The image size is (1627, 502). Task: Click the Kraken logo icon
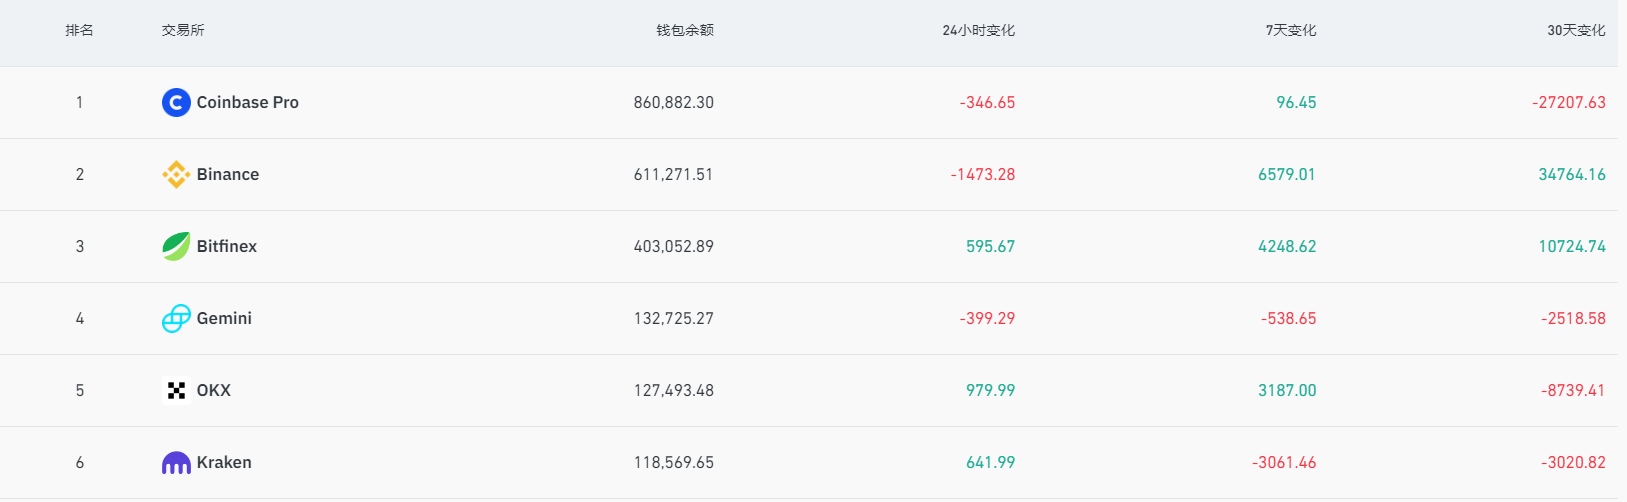pos(176,462)
